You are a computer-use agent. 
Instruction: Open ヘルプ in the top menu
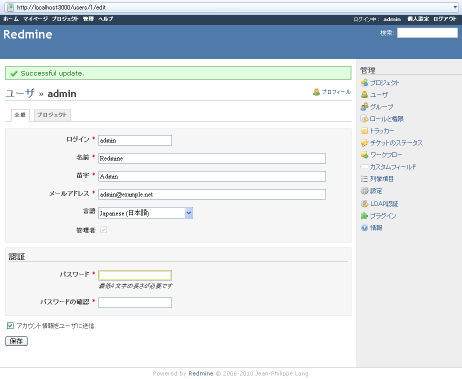coord(105,19)
